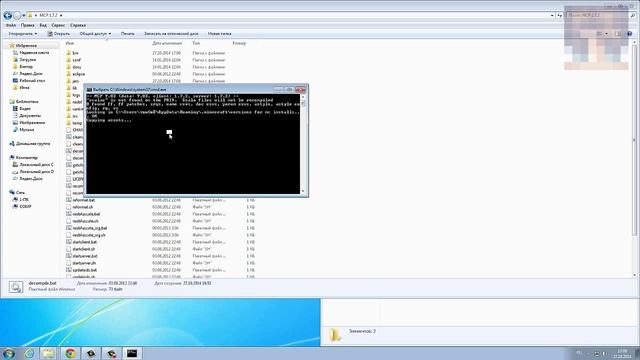
Task: Toggle the preview pane icon in toolbar
Action: (618, 34)
